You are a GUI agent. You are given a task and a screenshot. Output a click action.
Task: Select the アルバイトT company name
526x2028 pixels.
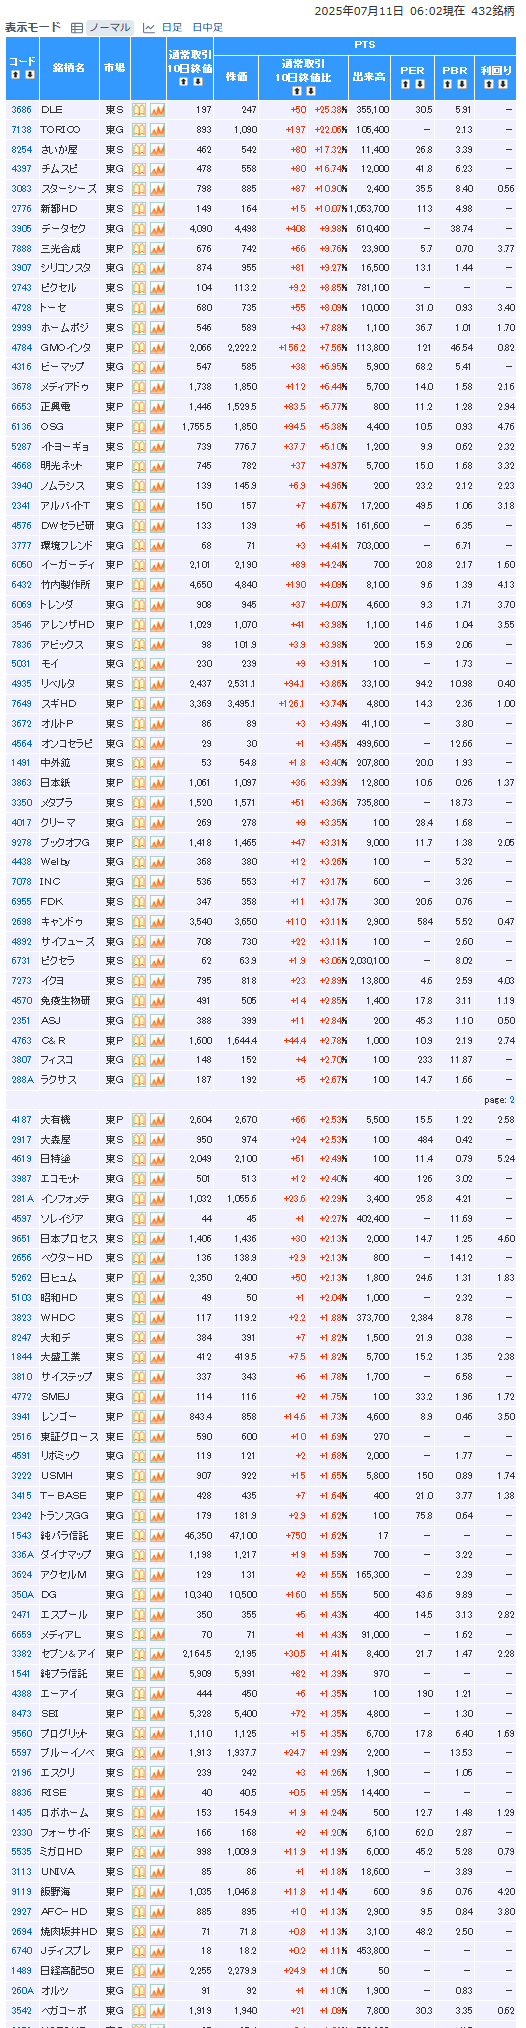click(x=65, y=506)
